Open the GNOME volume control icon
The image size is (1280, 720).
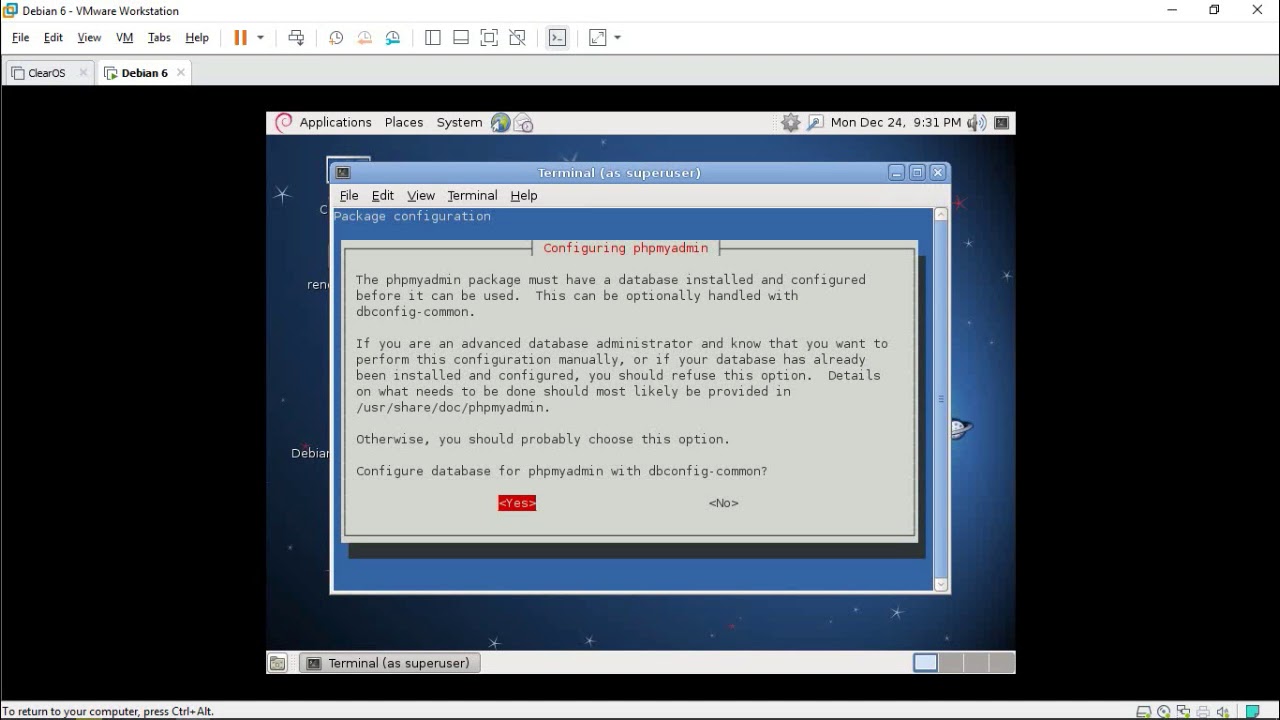tap(976, 123)
